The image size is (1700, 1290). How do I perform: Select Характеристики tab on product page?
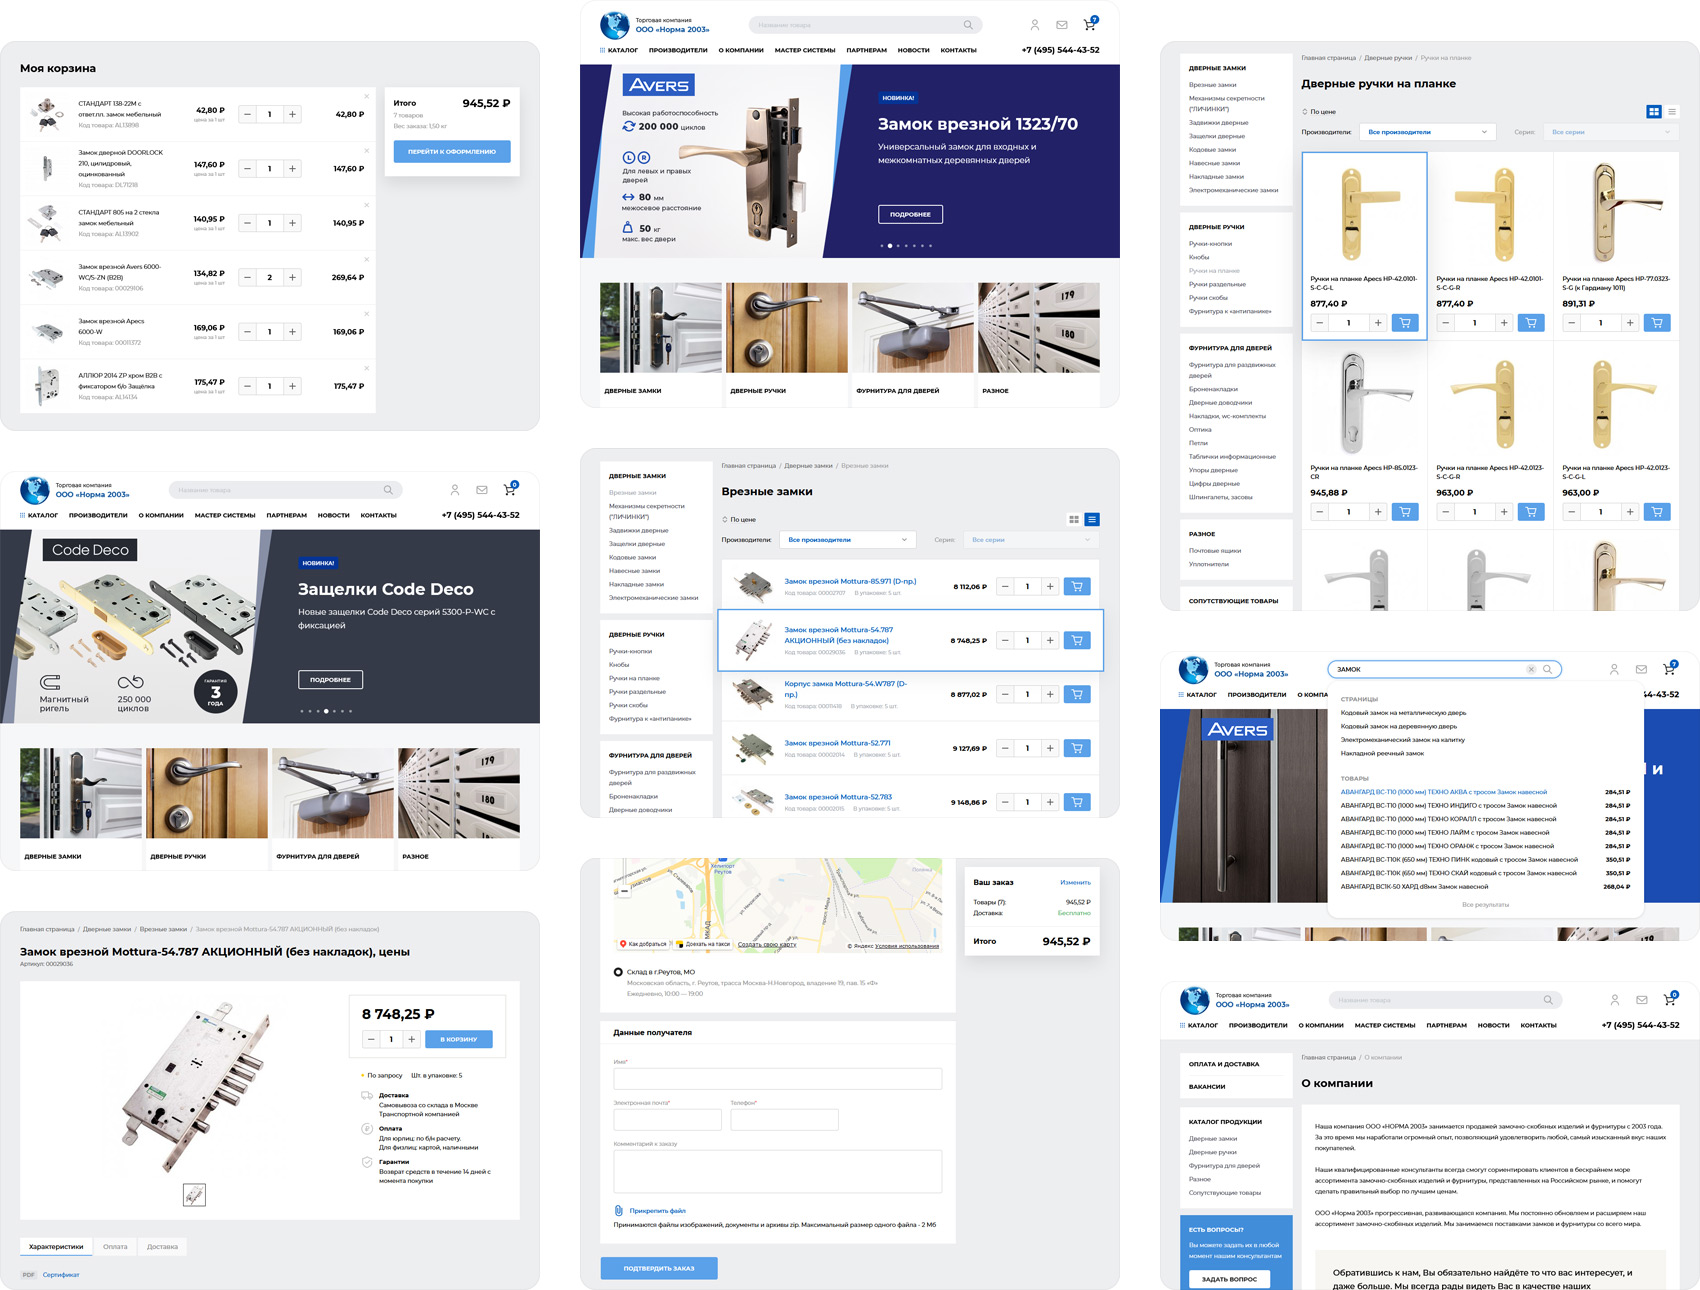(x=56, y=1247)
